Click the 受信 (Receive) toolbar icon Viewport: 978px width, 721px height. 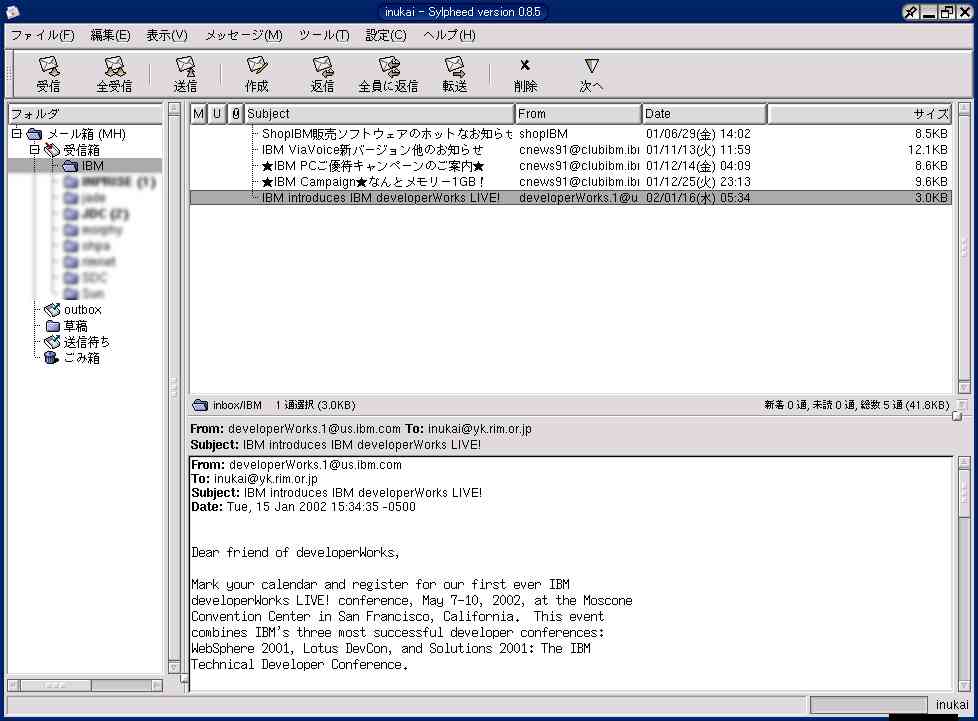pos(48,74)
